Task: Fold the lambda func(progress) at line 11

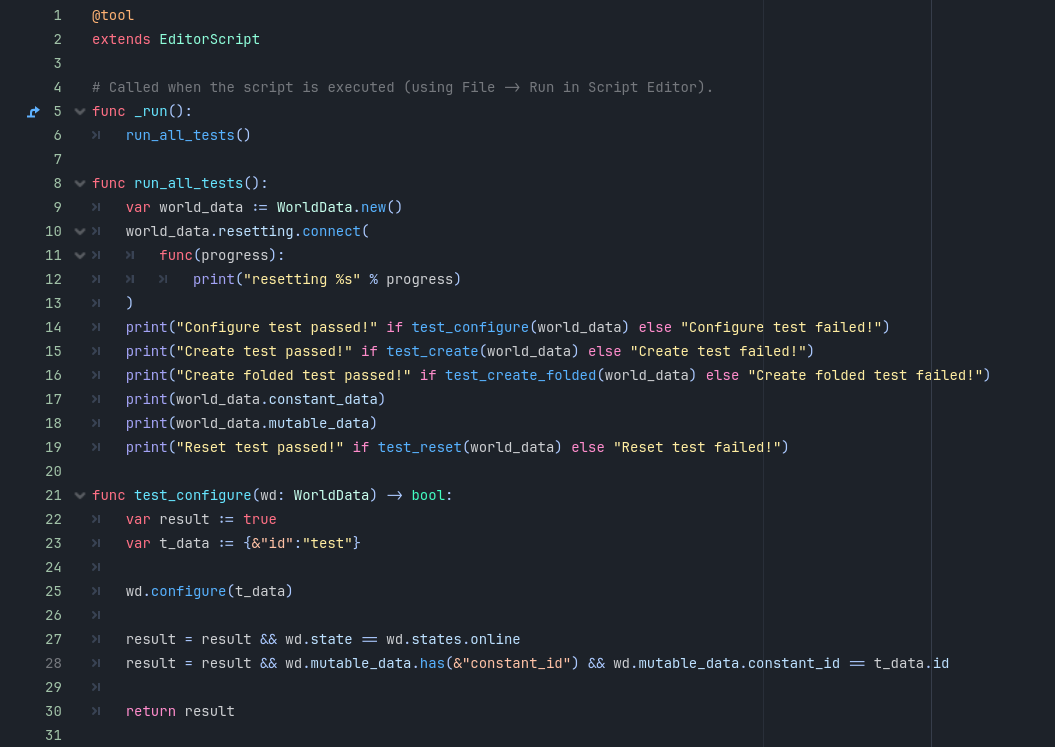Action: pyautogui.click(x=80, y=256)
